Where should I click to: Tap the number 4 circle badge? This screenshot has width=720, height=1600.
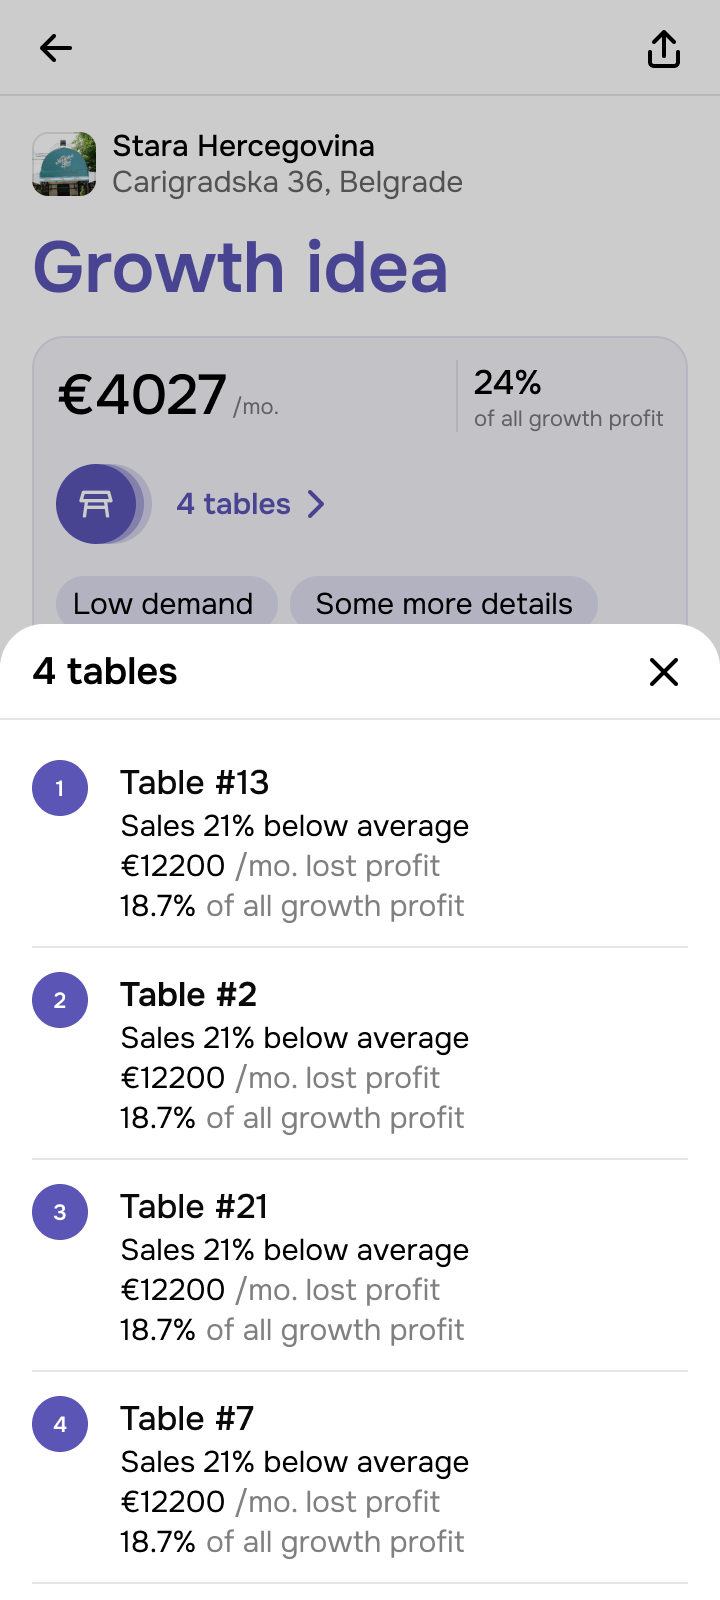tap(60, 1424)
